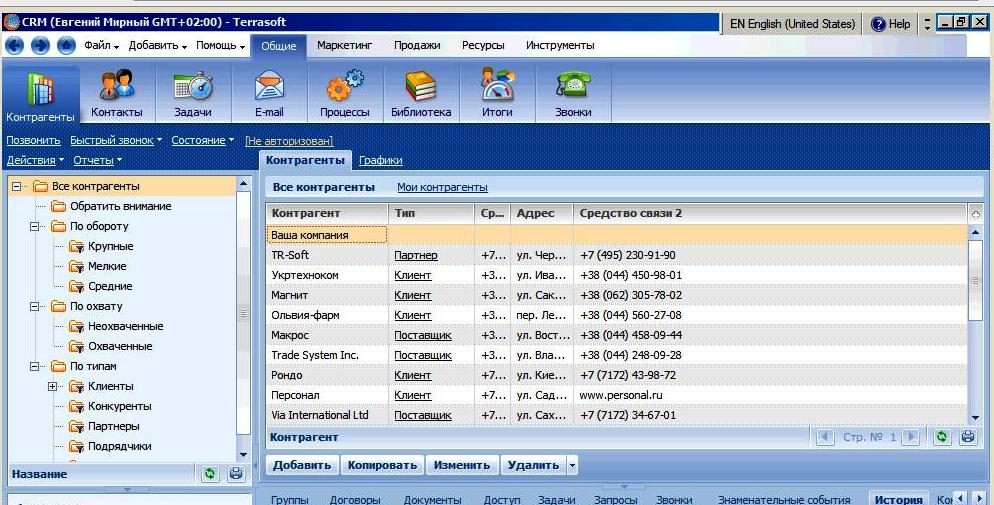
Task: Go back with the blue left arrow
Action: click(15, 46)
